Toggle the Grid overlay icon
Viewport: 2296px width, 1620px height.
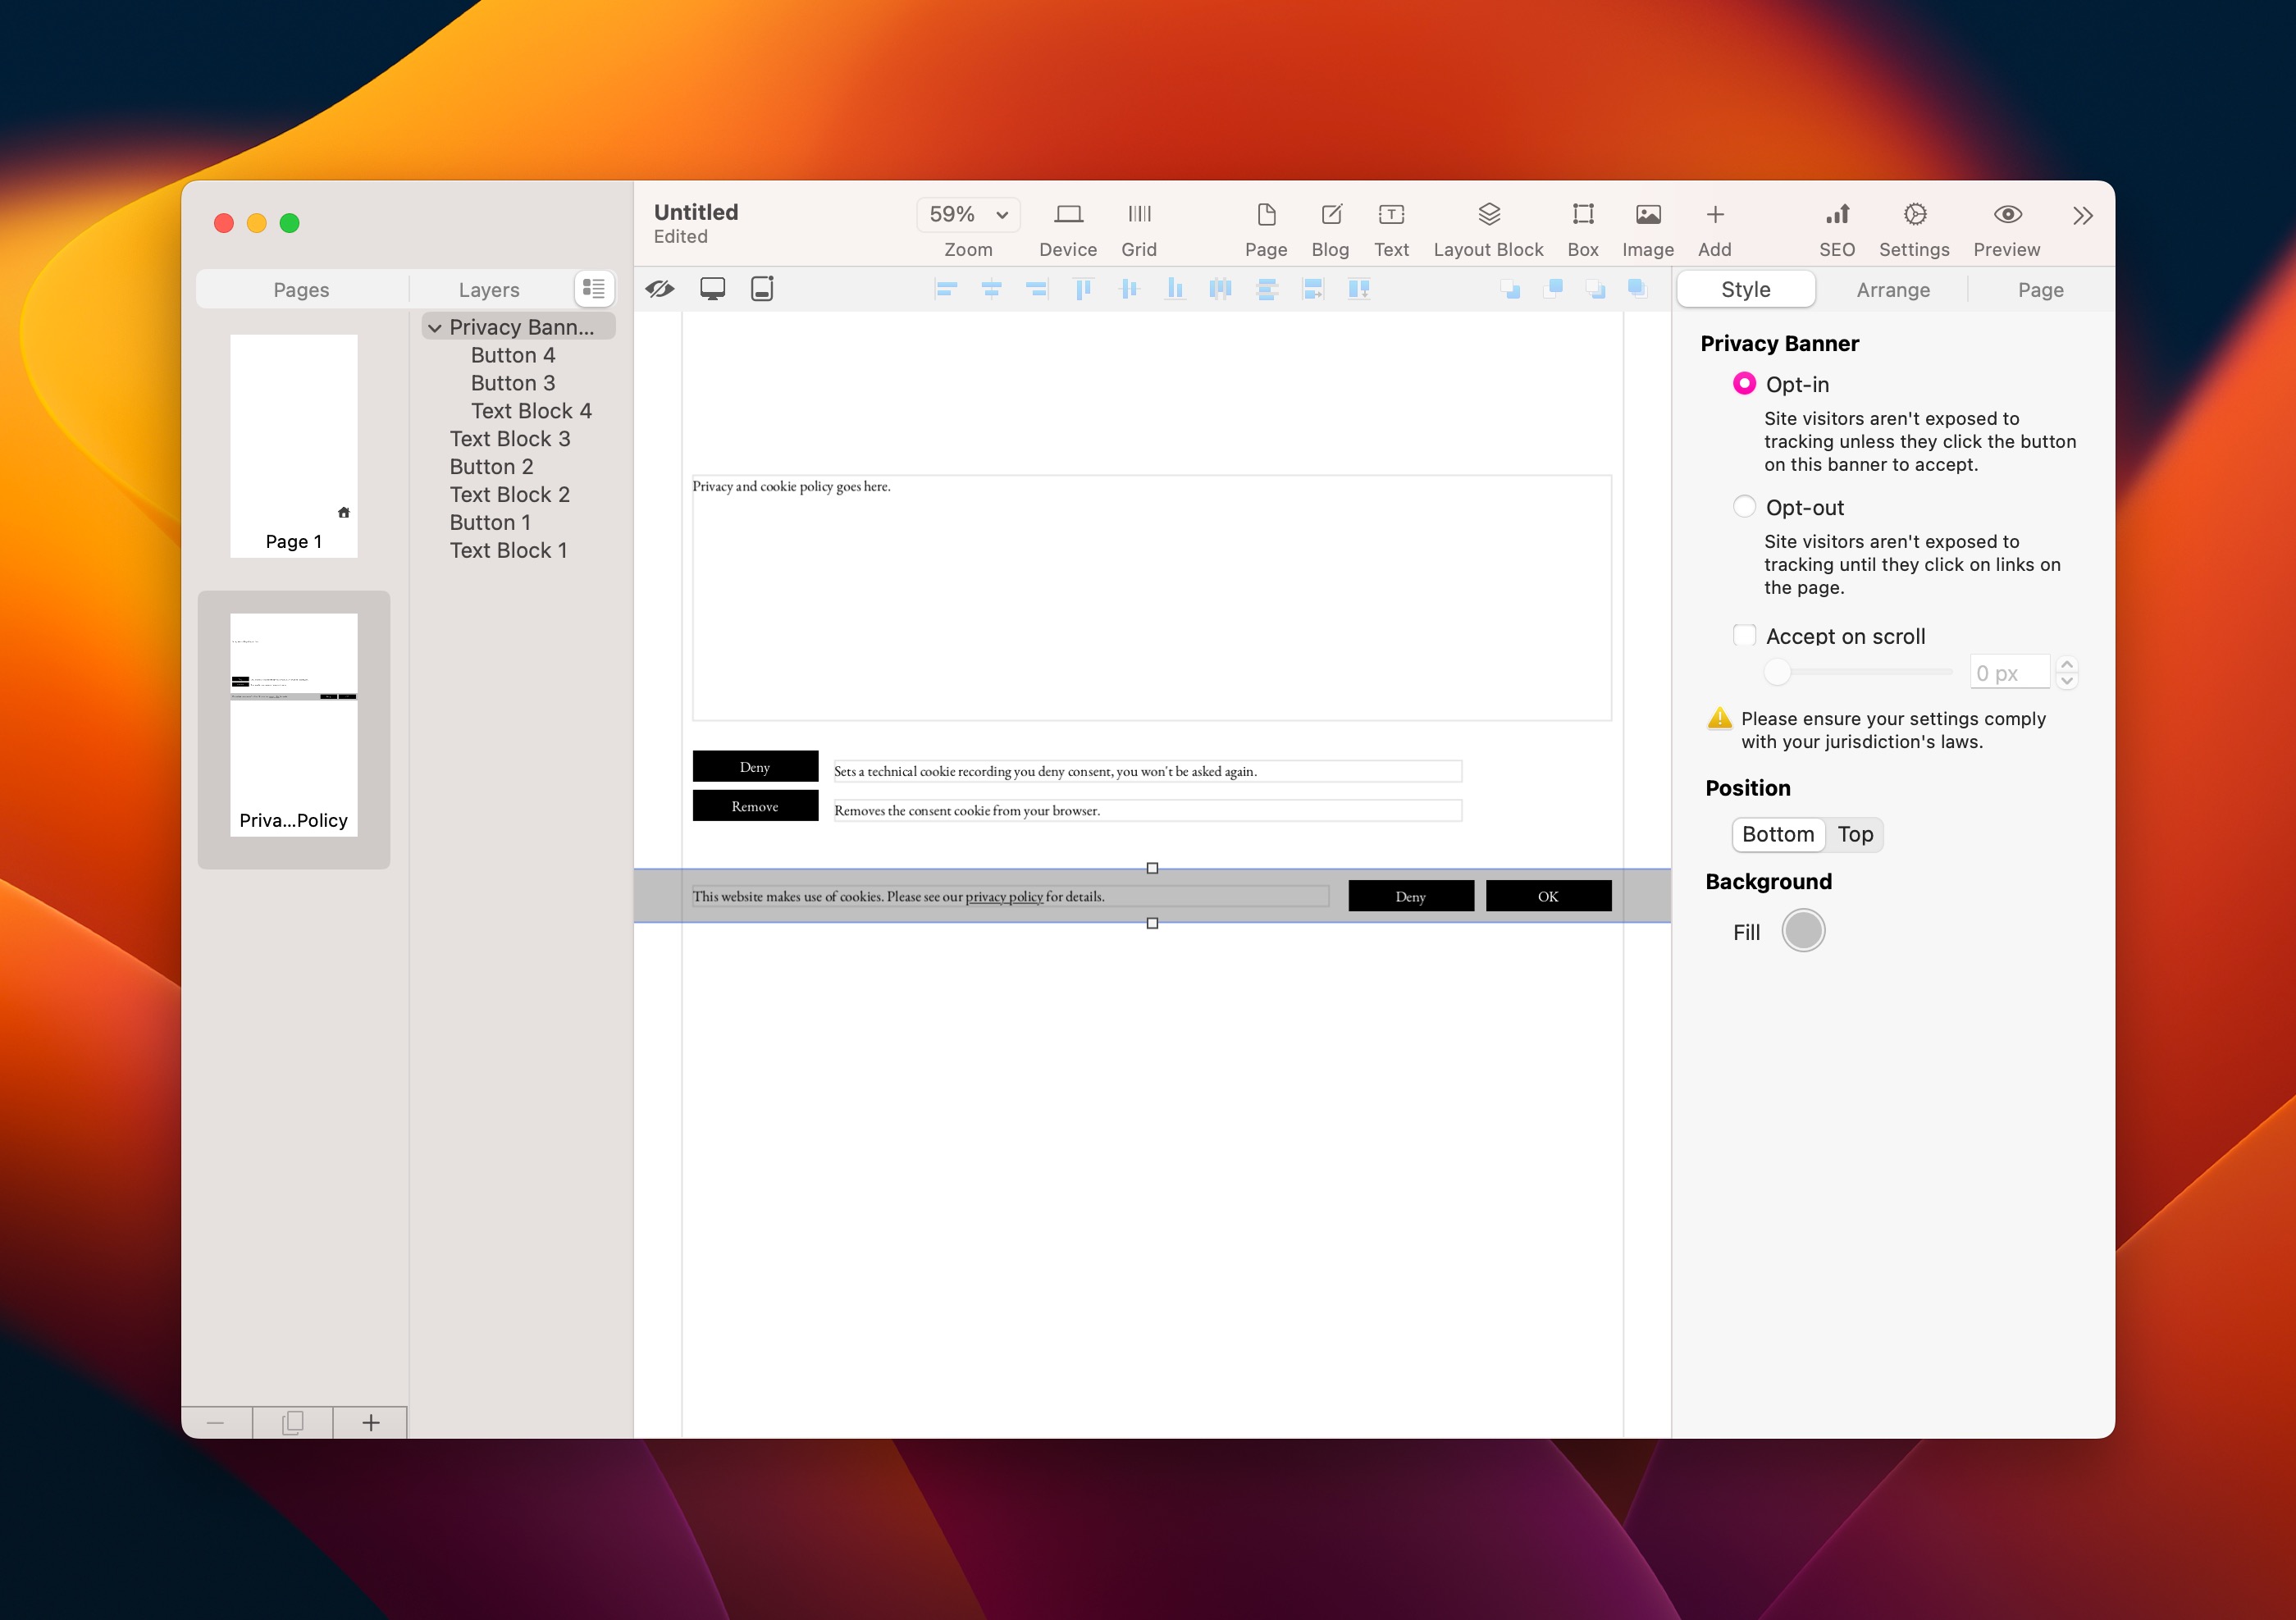coord(1139,214)
